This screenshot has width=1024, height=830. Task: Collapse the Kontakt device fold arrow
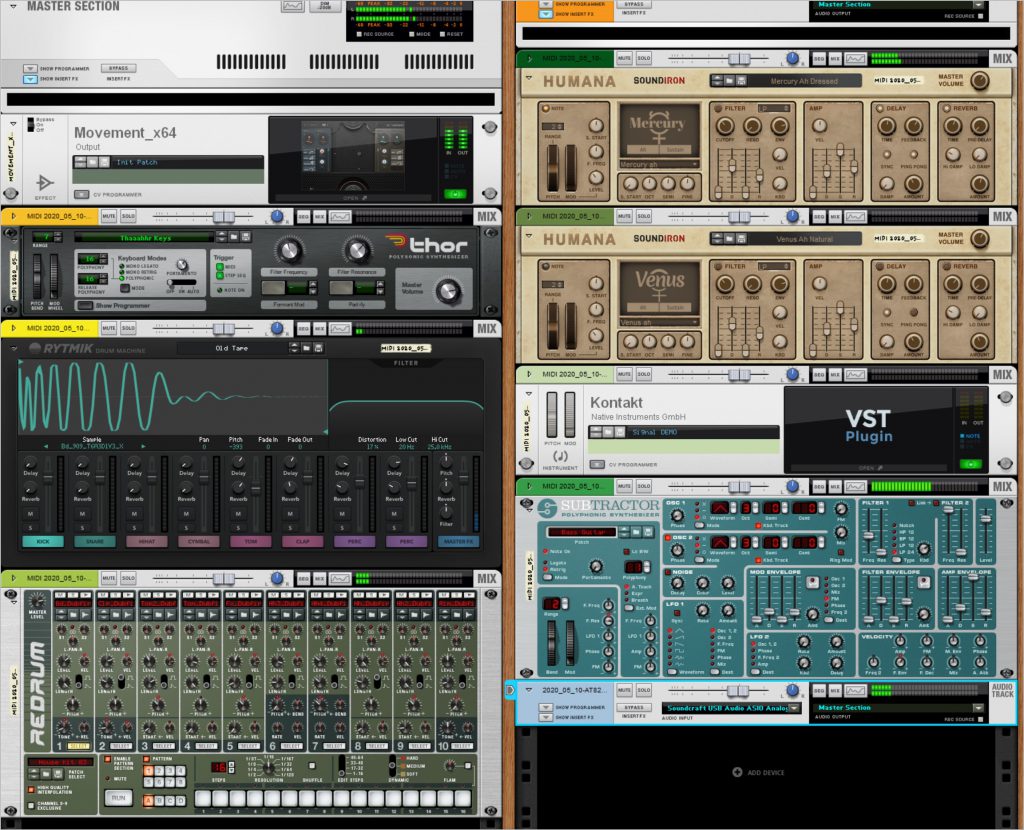[529, 394]
